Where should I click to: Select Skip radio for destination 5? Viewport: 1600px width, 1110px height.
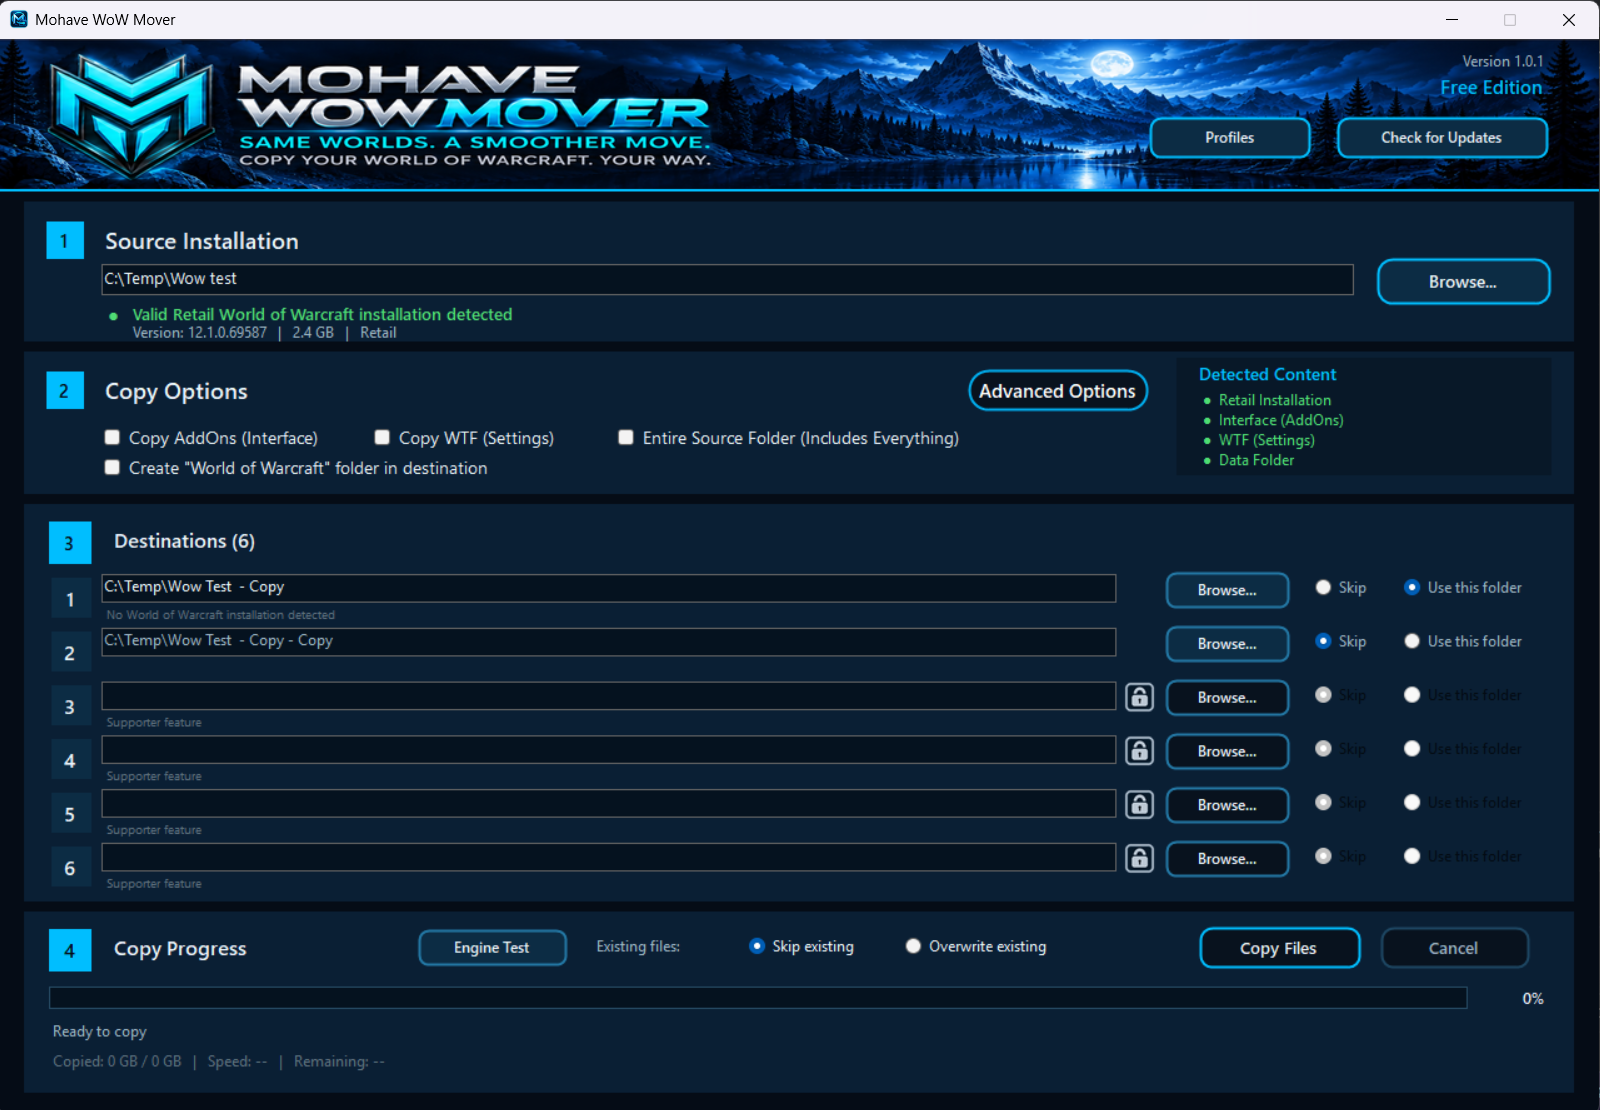coord(1323,802)
